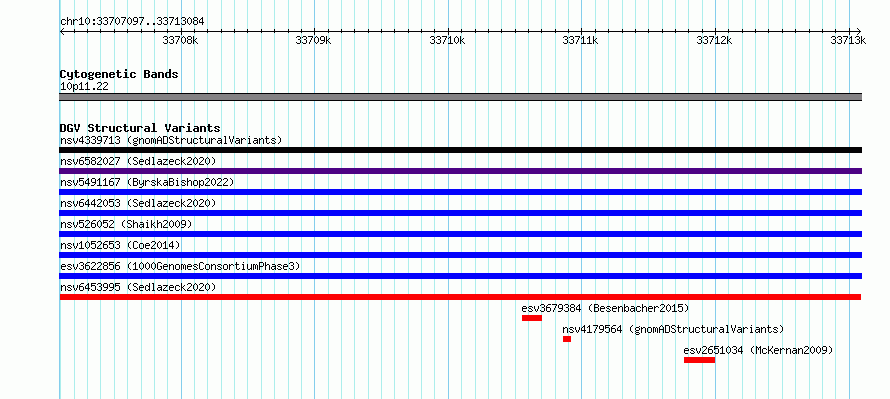Click the DGV Structural Variants track title
The height and width of the screenshot is (399, 890).
(140, 128)
